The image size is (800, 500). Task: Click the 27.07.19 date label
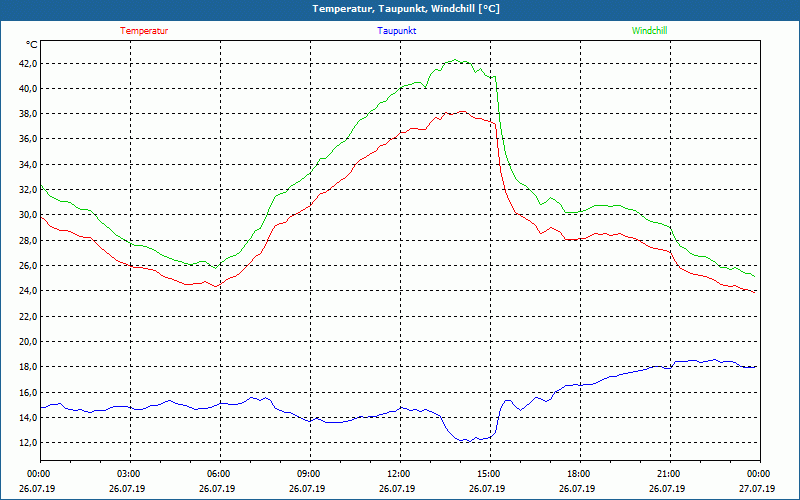757,488
